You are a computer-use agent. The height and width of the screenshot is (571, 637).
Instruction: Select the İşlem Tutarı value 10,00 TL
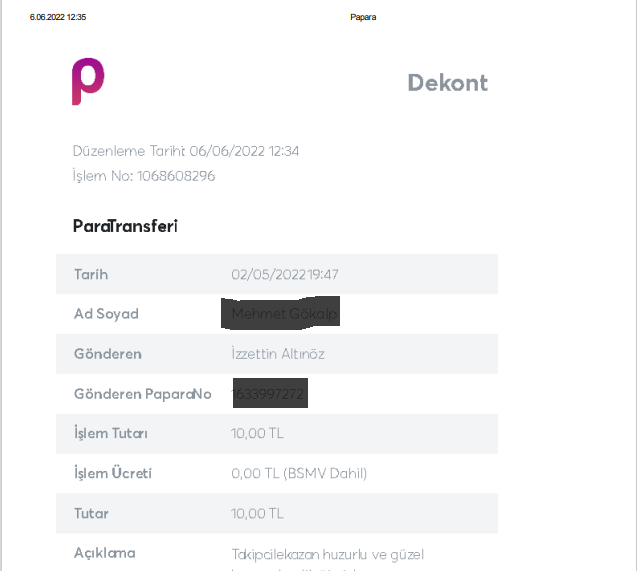point(257,433)
